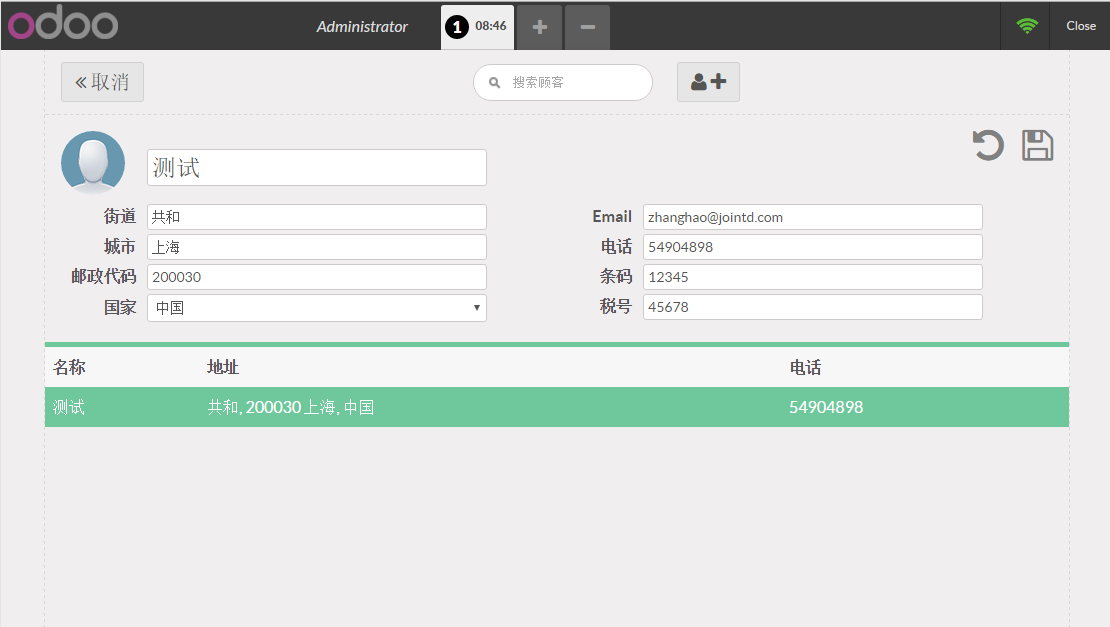Click the undo changes arrow icon
The height and width of the screenshot is (627, 1110).
coord(988,146)
